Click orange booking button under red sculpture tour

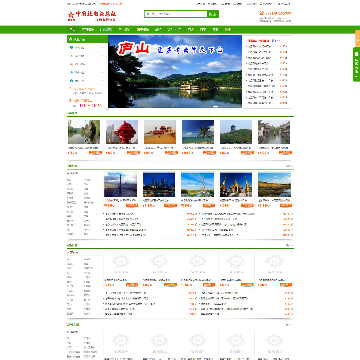133,153
